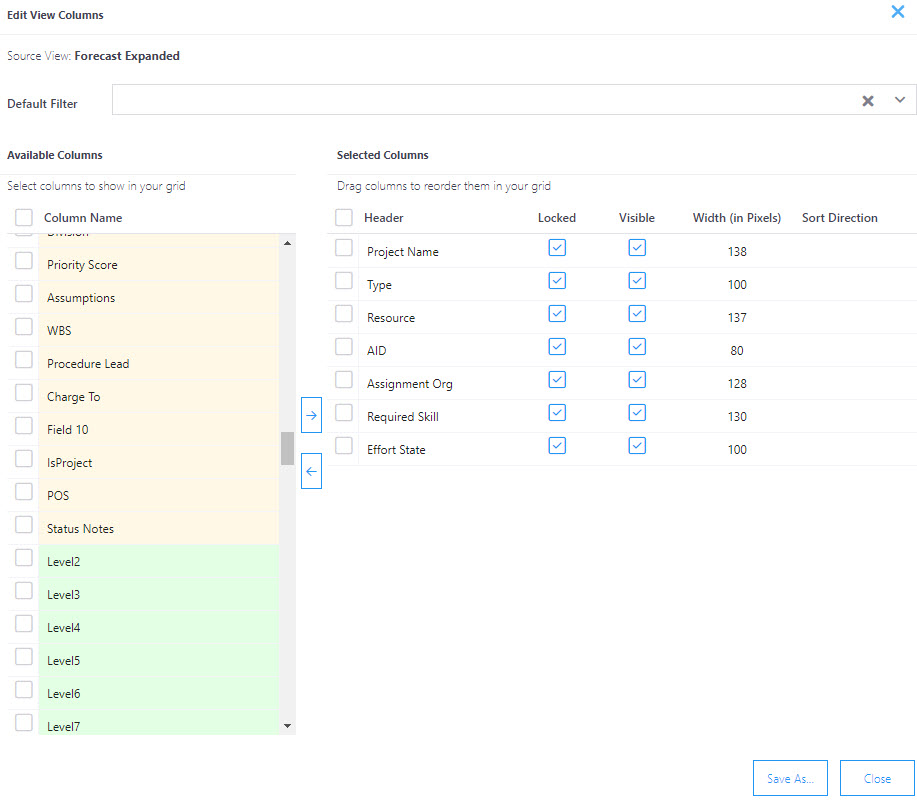Select all columns with the Column Name header checkbox
Viewport: 917px width, 800px height.
[x=23, y=216]
